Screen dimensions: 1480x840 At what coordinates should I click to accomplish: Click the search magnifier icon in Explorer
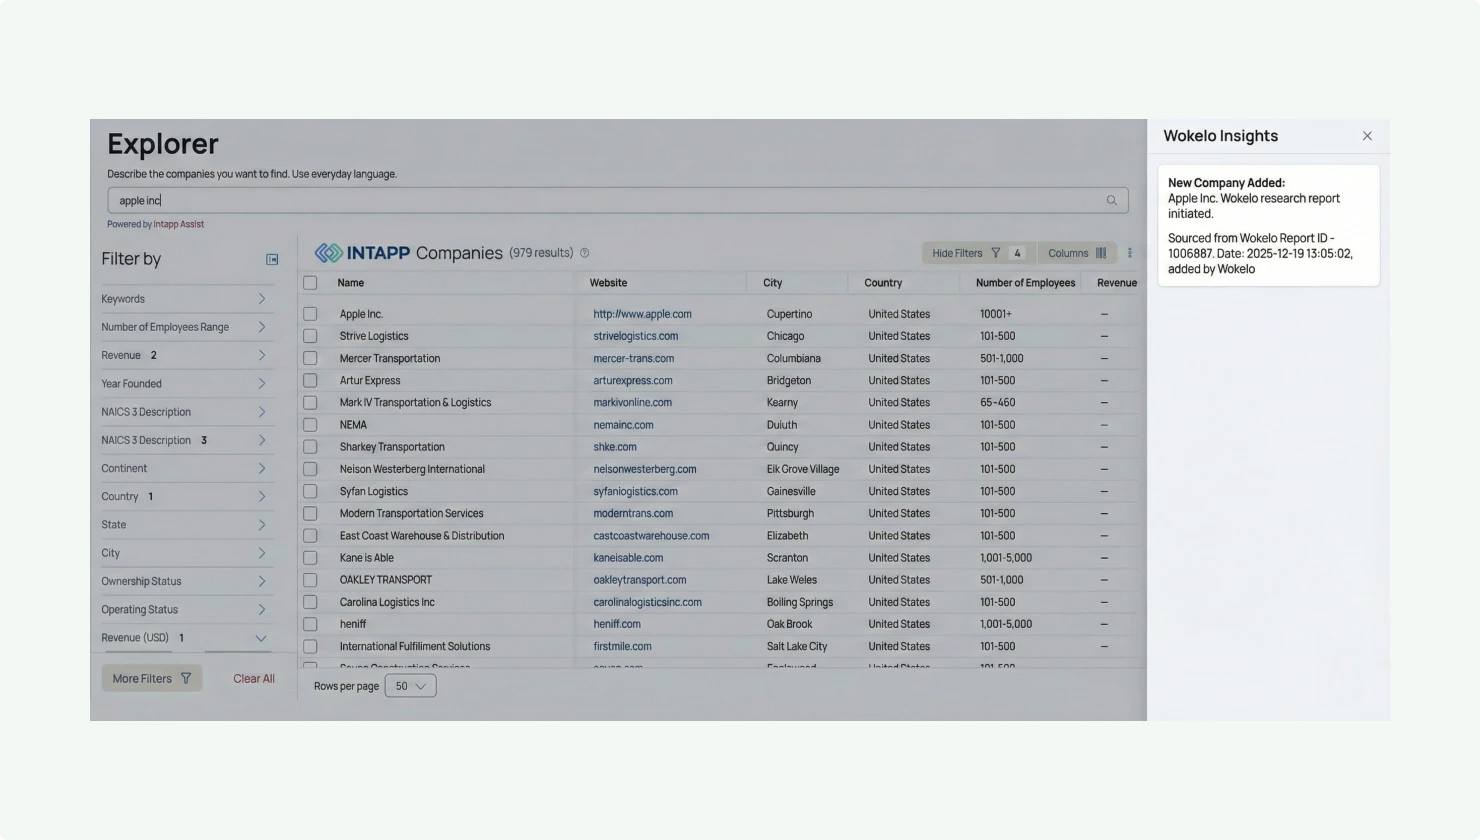point(1111,200)
